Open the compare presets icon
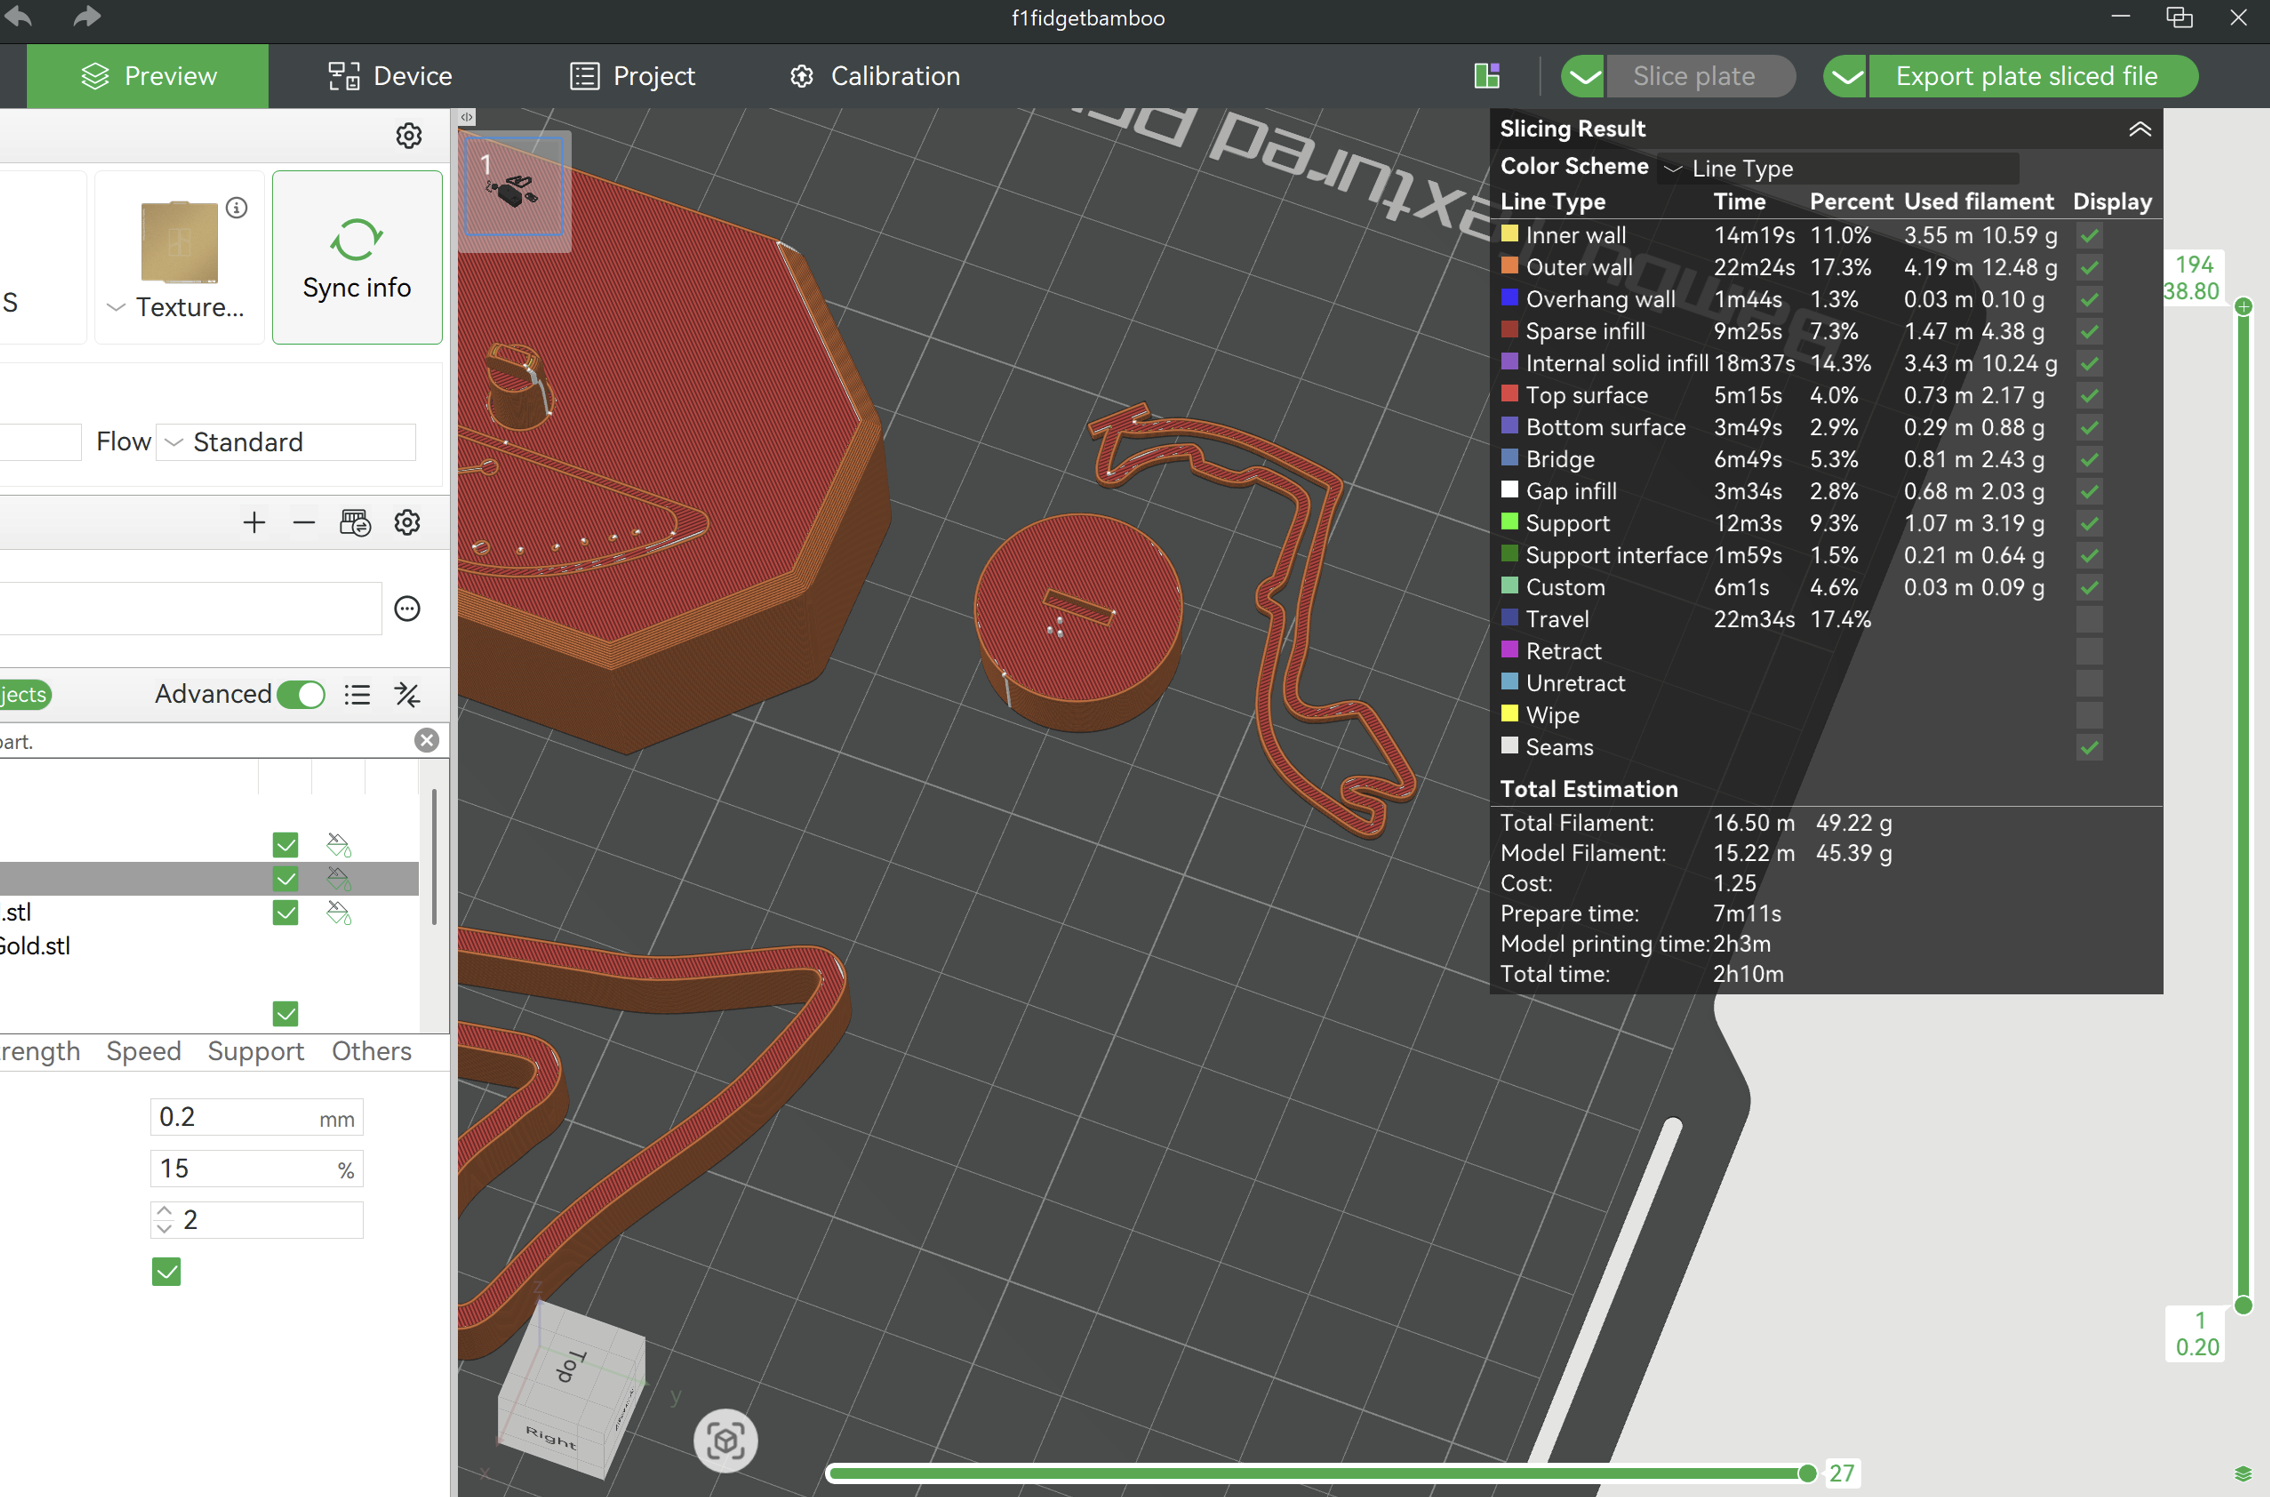Image resolution: width=2270 pixels, height=1497 pixels. click(407, 694)
